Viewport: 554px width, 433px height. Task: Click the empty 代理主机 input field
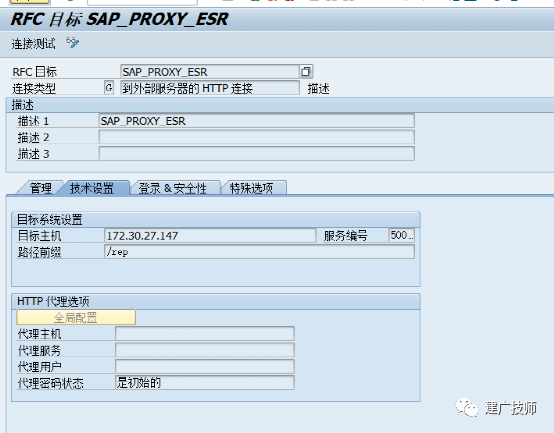coord(205,333)
